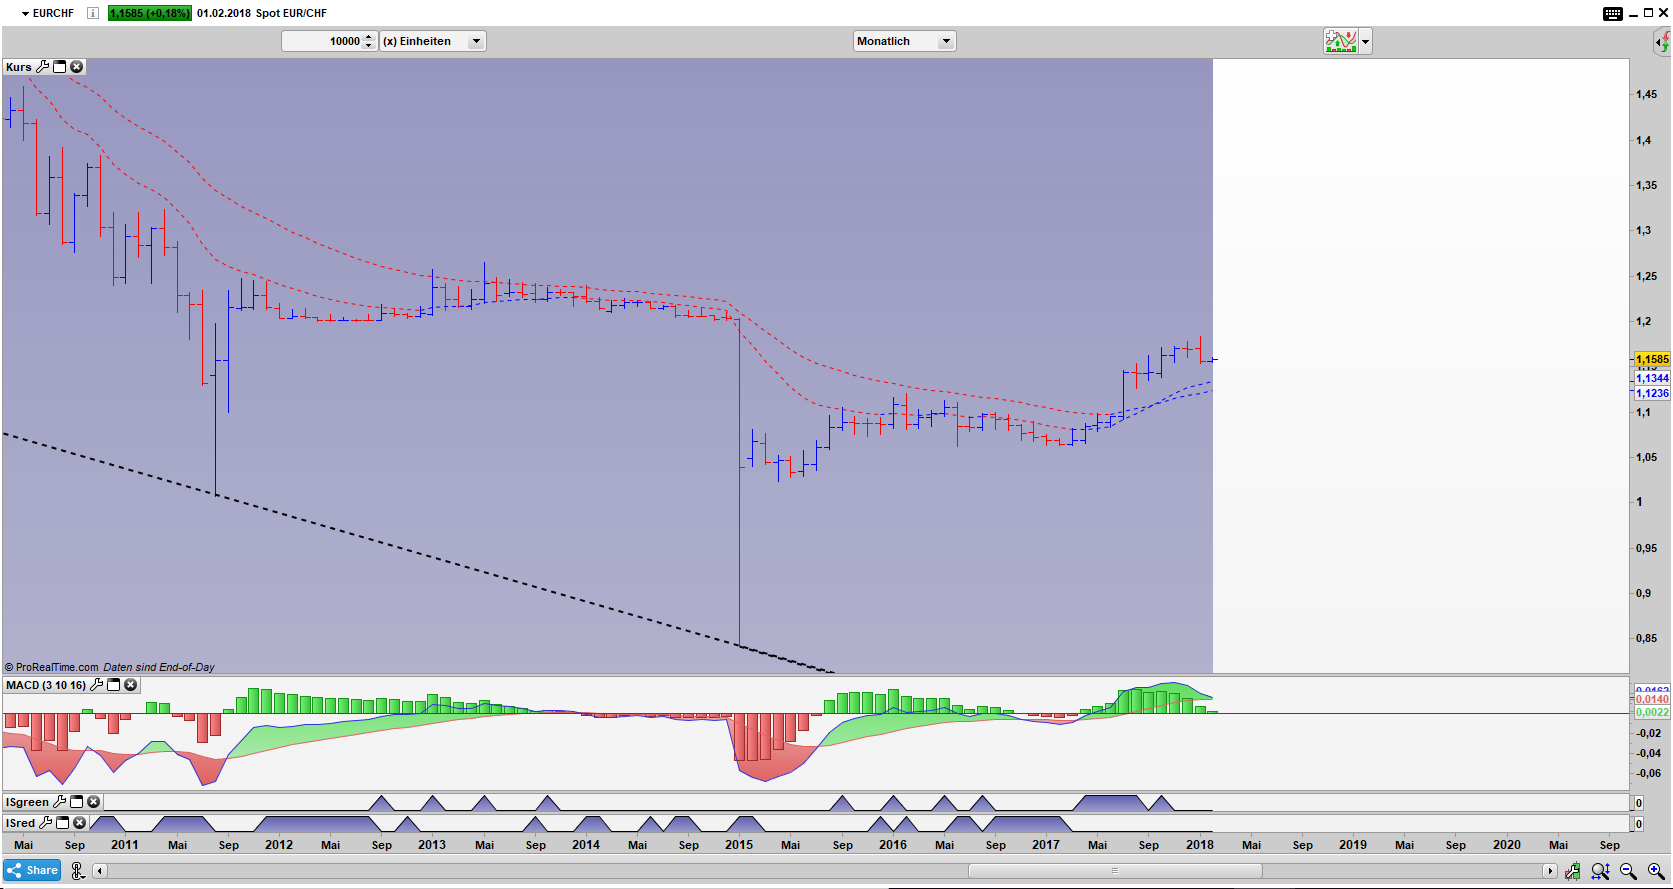1673x889 pixels.
Task: Maximize the MACD panel window toggle
Action: coord(113,685)
